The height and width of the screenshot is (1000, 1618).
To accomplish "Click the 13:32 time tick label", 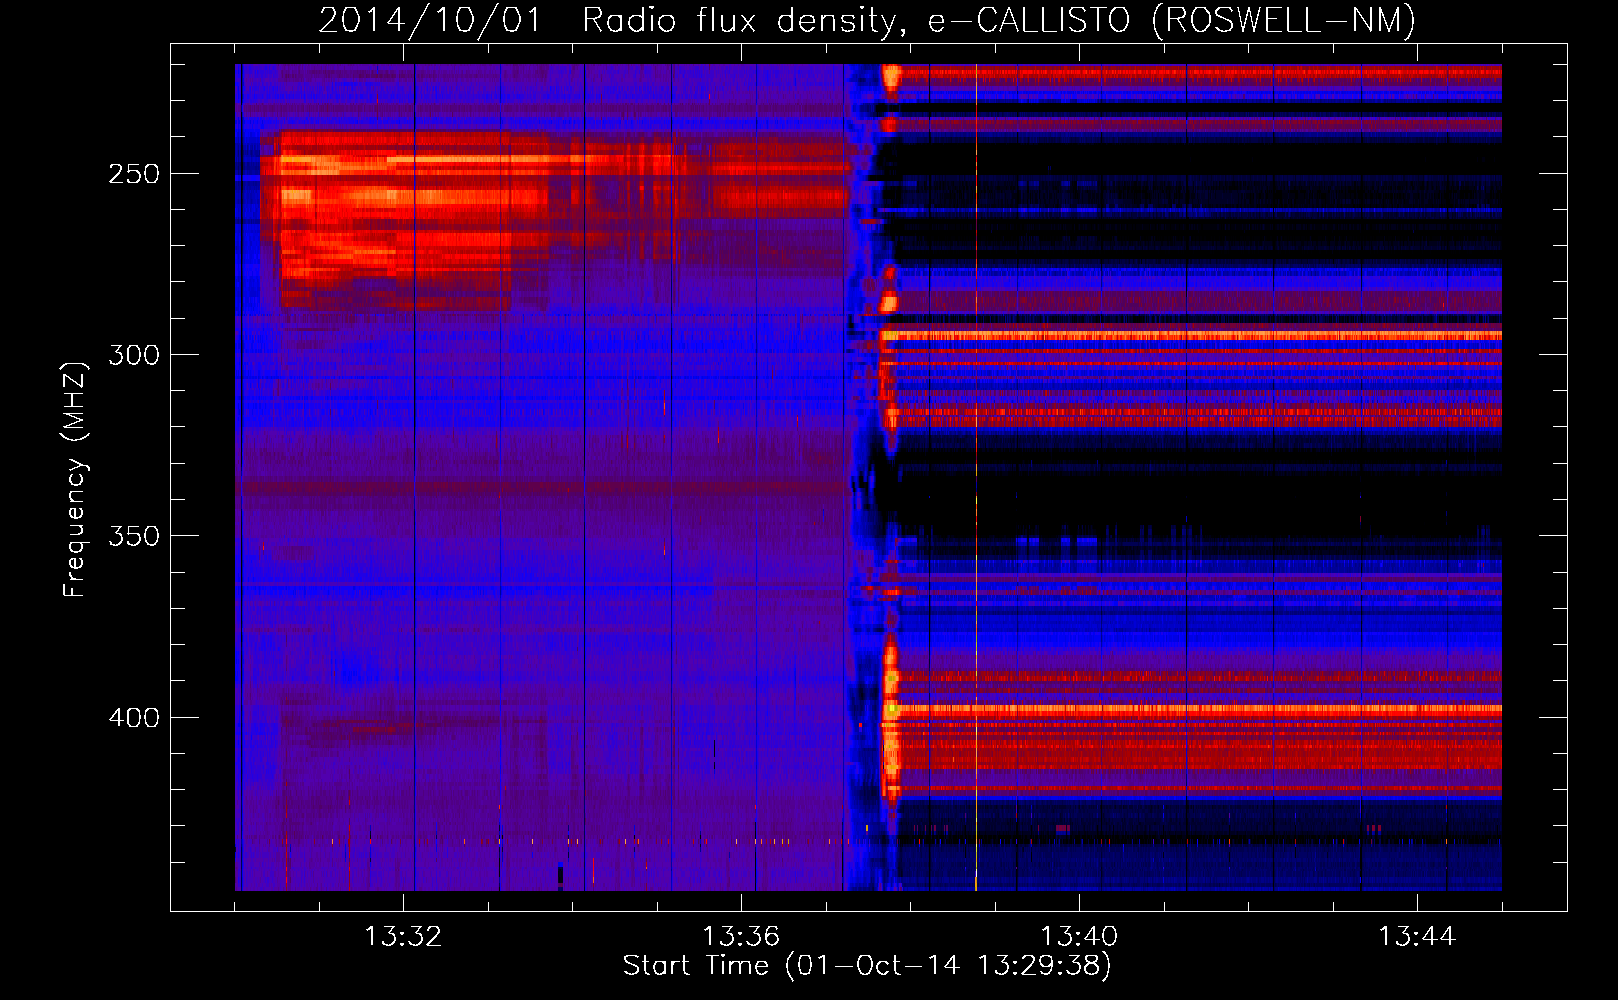I will click(403, 937).
